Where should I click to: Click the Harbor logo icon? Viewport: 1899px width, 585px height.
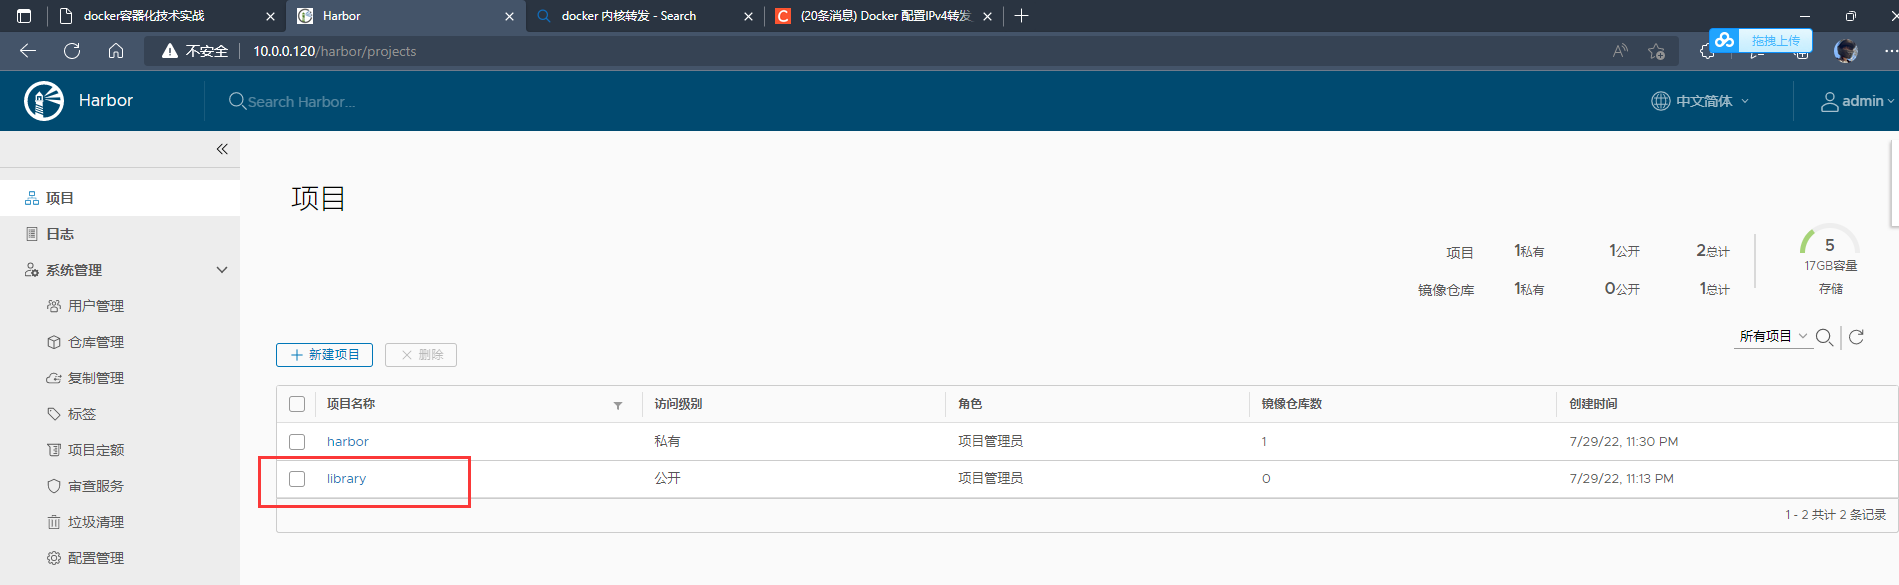tap(44, 101)
